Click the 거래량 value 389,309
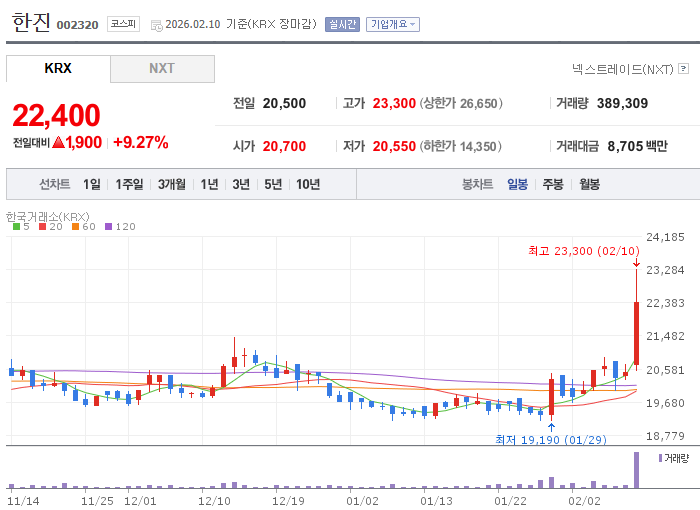The width and height of the screenshot is (700, 510). pos(622,103)
